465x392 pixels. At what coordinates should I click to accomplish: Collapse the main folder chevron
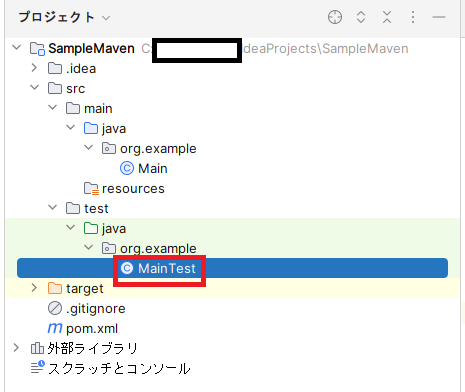pos(53,107)
